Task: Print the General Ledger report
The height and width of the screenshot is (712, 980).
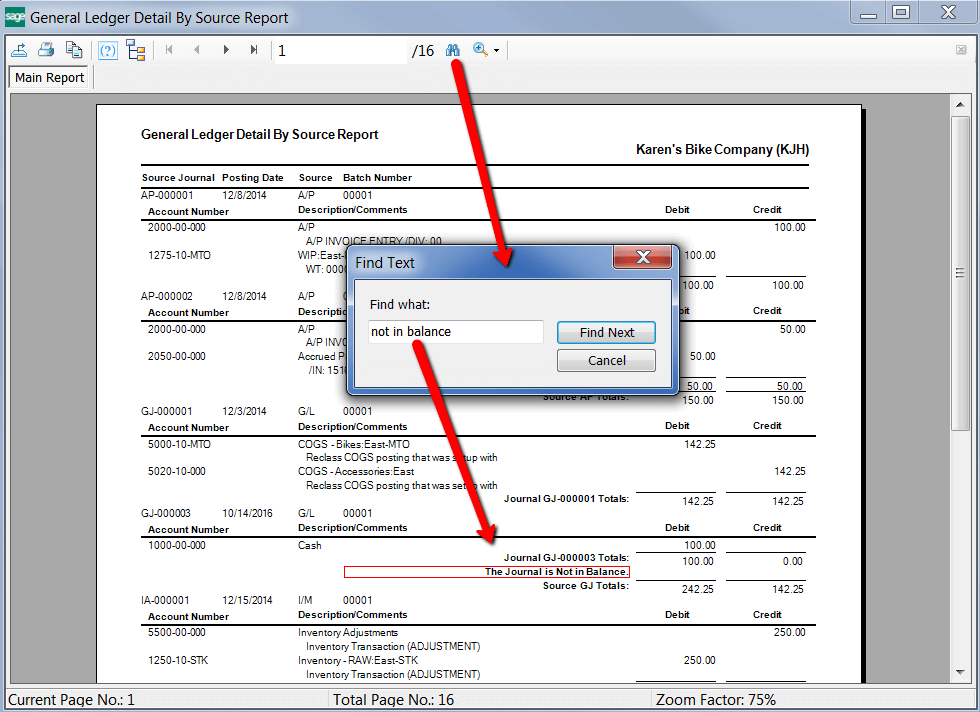Action: pyautogui.click(x=46, y=49)
